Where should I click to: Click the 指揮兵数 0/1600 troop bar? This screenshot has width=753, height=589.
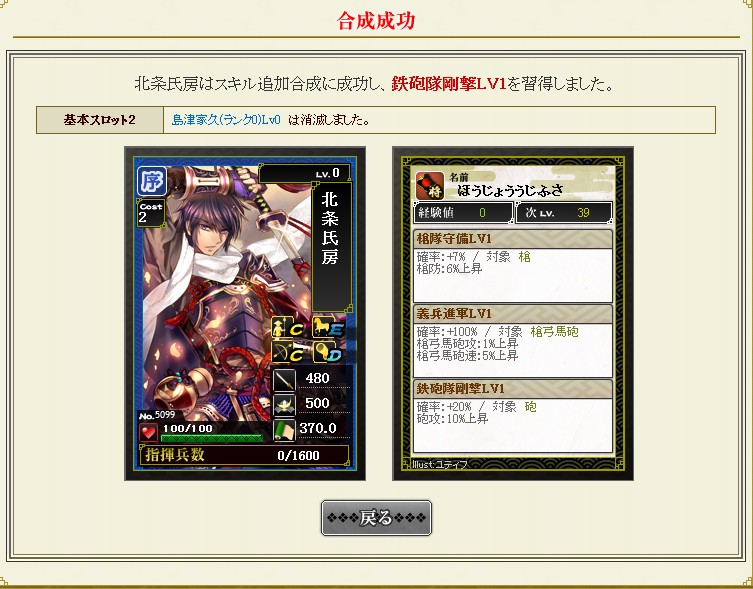tap(245, 455)
